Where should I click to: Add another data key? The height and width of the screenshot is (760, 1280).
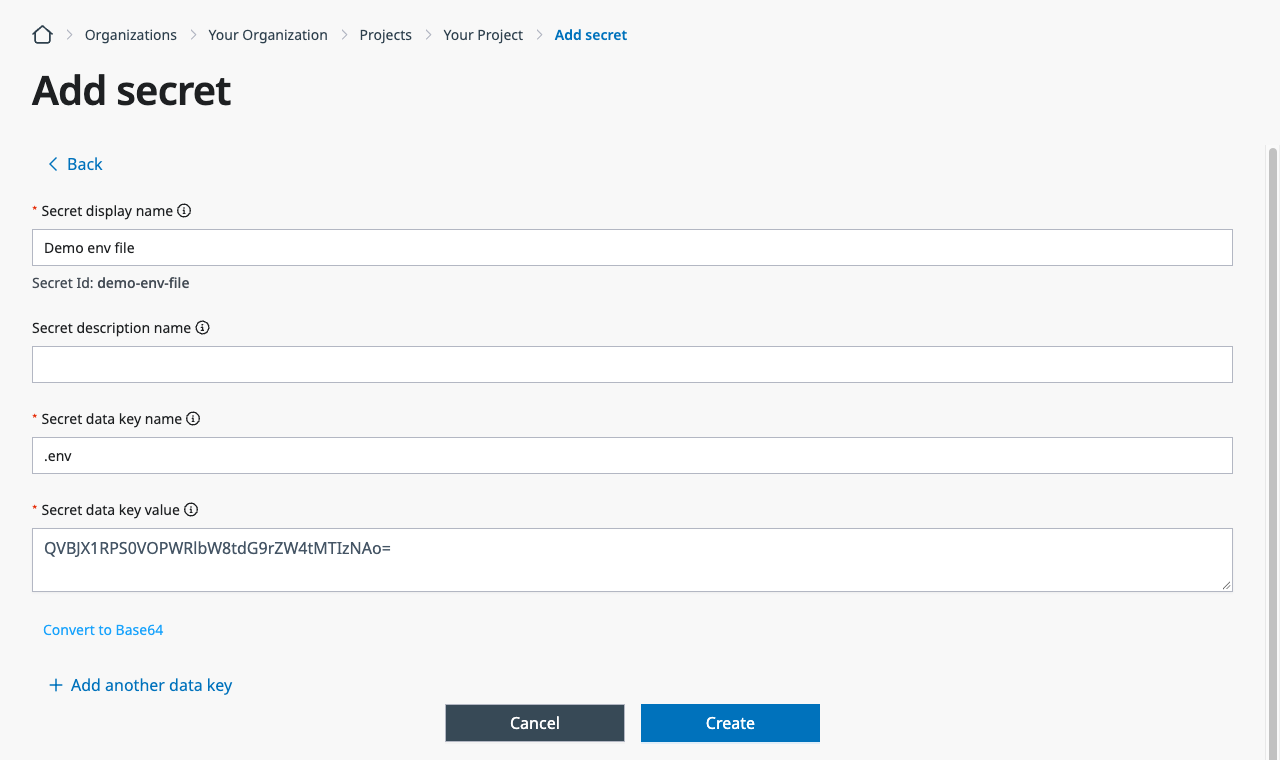(x=141, y=685)
